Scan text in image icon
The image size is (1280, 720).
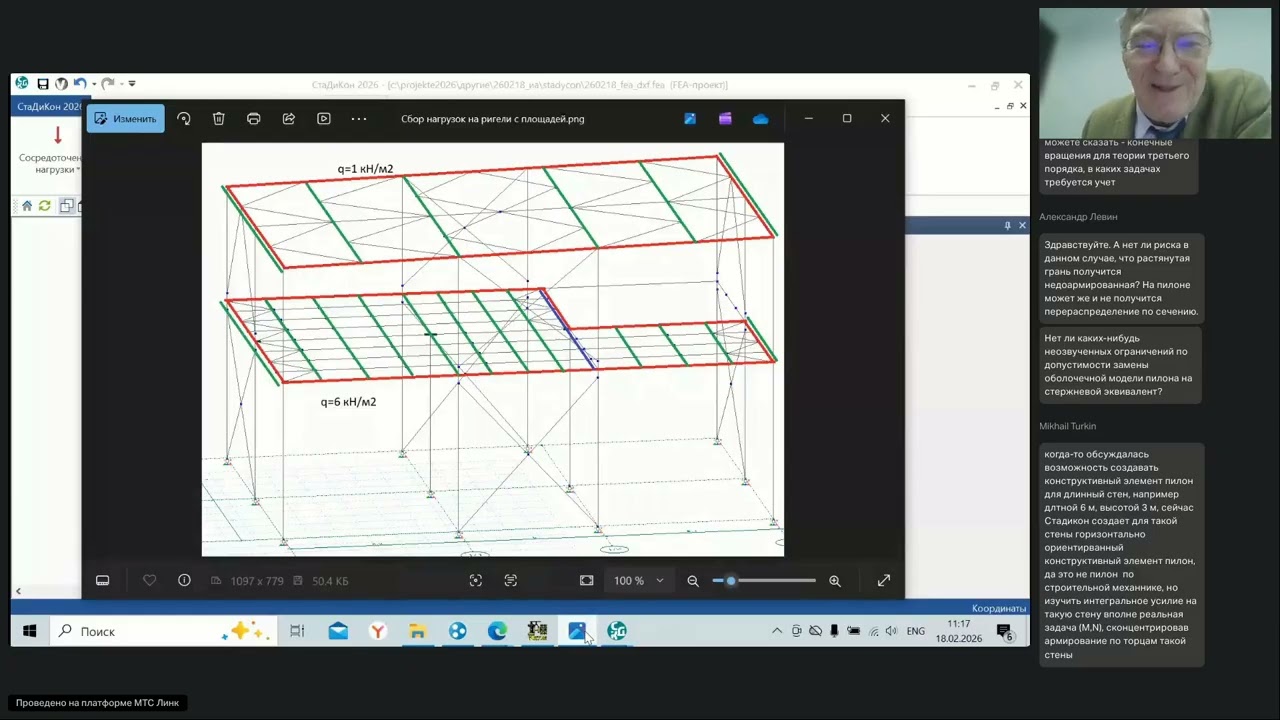pyautogui.click(x=511, y=580)
